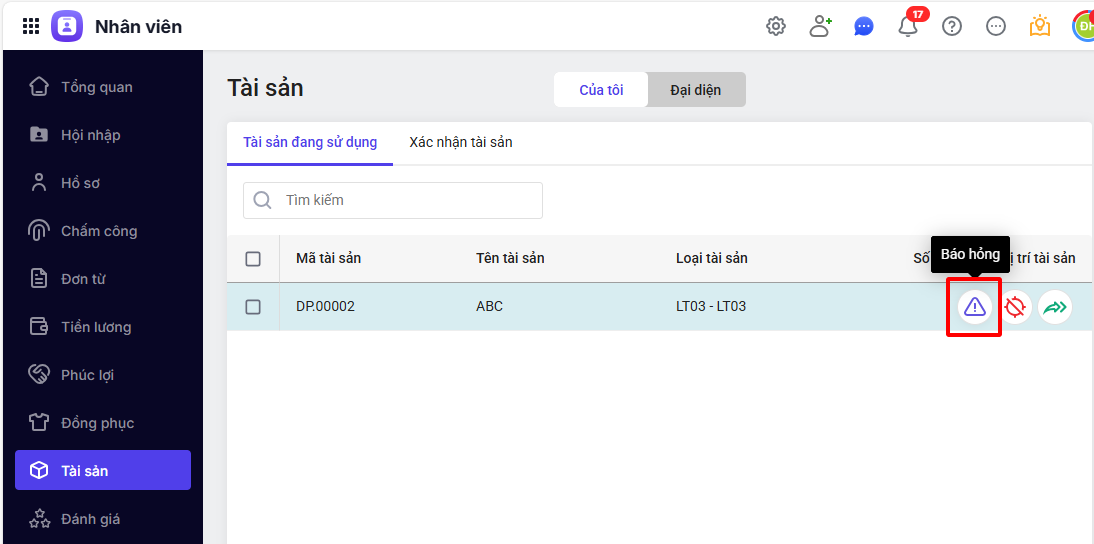Click the Tìm kiếm search field
The image size is (1094, 544).
point(393,201)
